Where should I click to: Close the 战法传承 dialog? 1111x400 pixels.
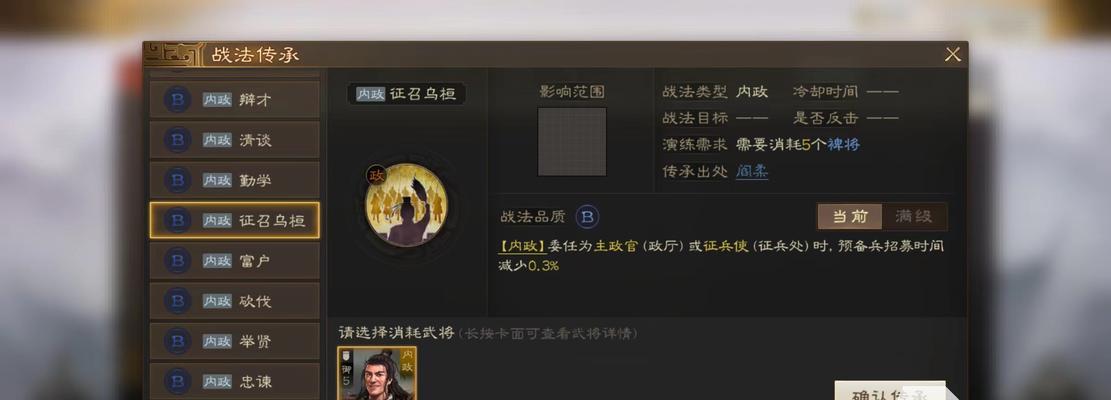953,55
